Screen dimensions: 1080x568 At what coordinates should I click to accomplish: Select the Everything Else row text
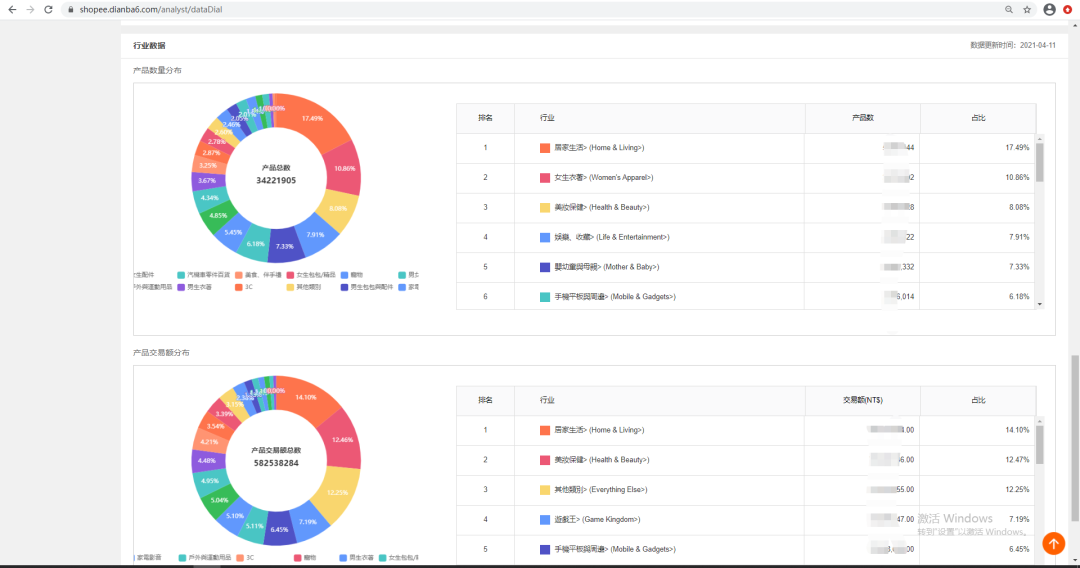pos(601,490)
